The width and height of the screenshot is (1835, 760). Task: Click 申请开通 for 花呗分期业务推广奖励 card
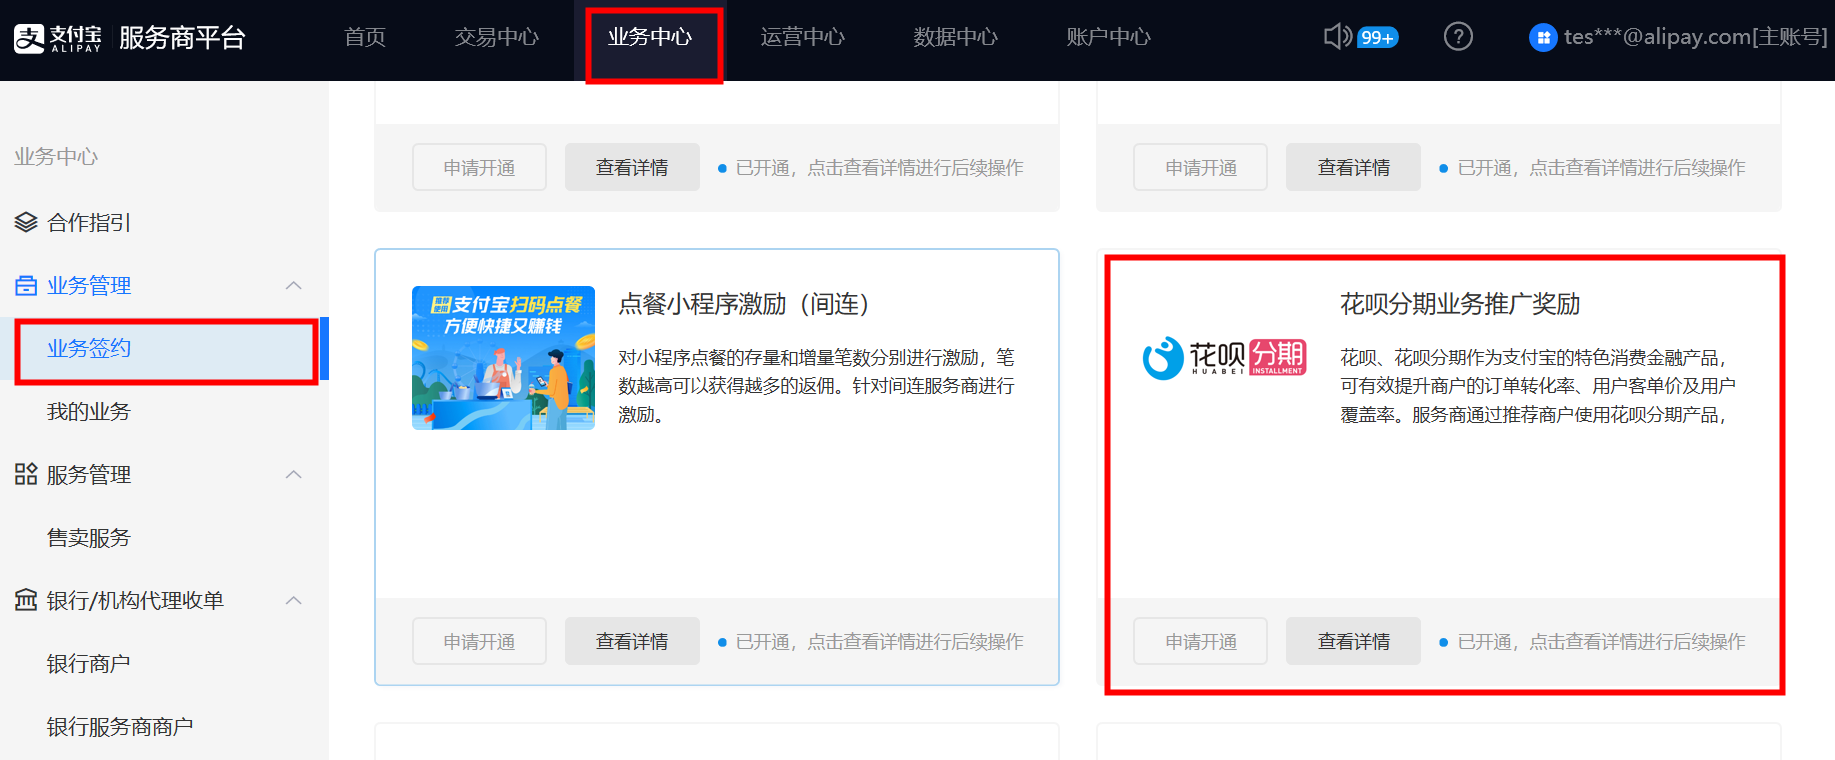(1200, 641)
